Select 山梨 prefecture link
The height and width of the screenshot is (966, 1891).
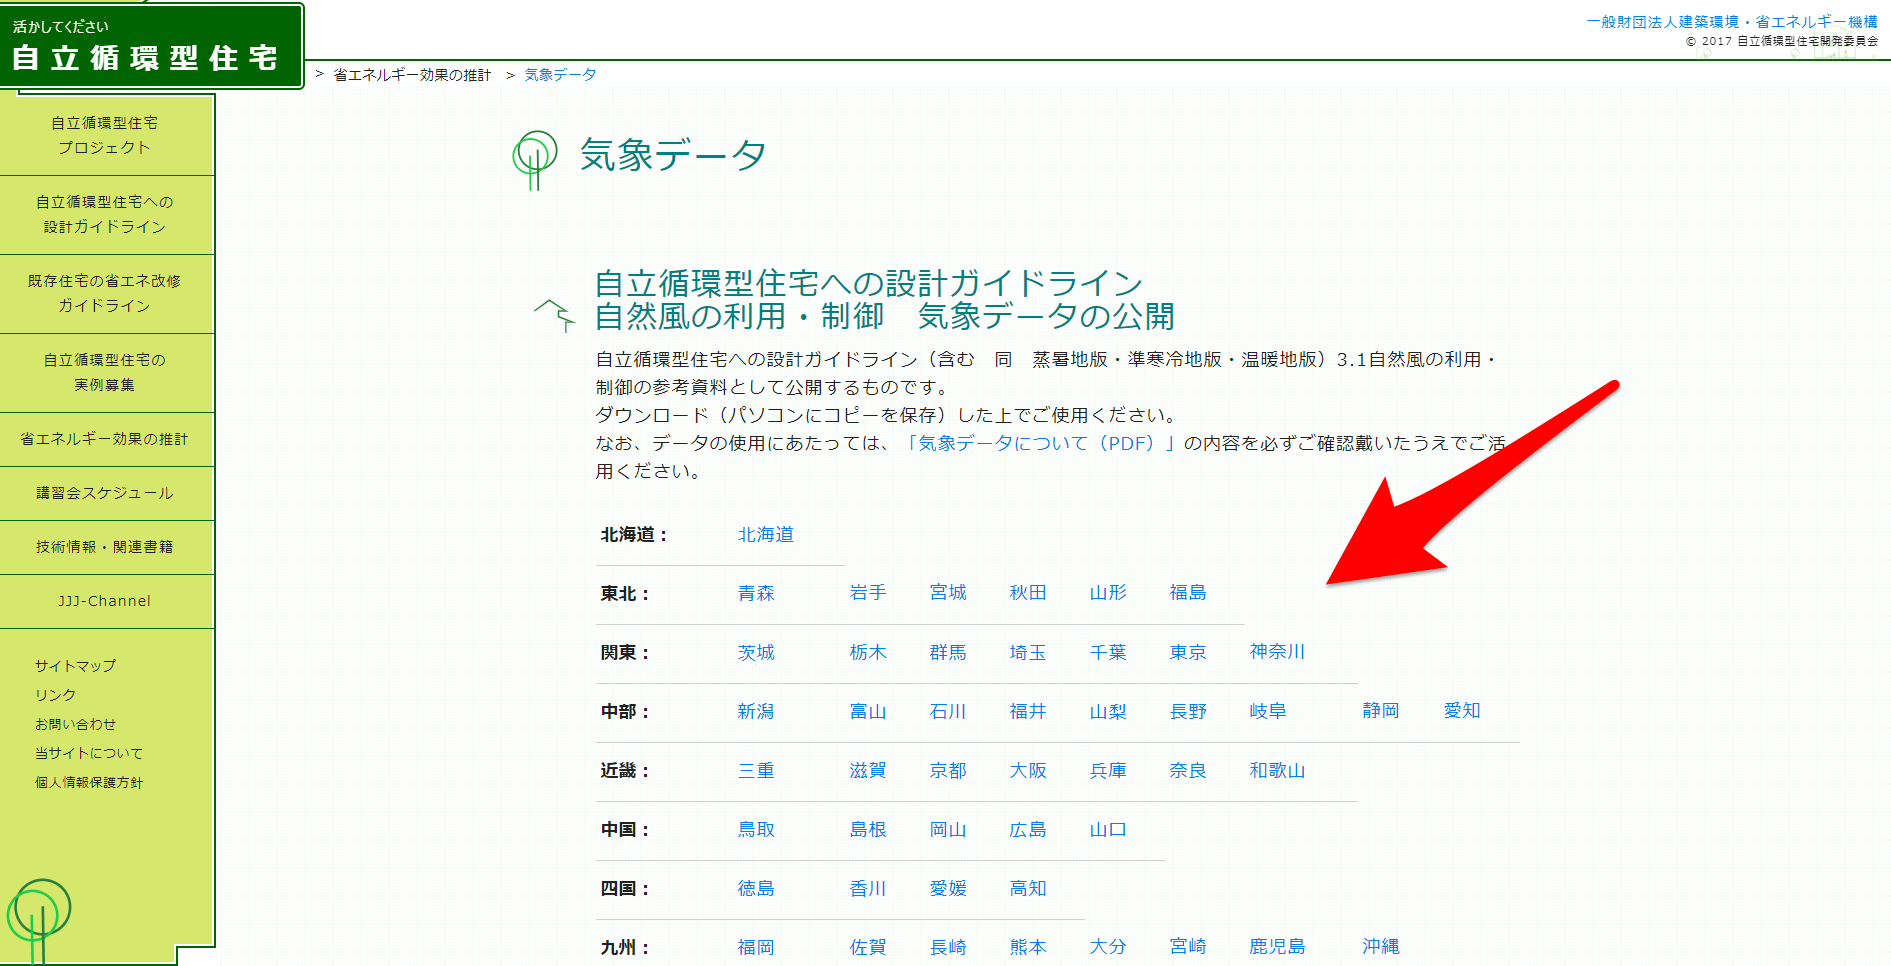[x=1108, y=711]
